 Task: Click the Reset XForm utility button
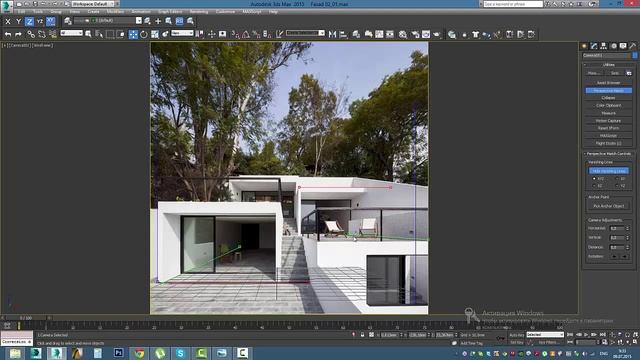pos(609,128)
